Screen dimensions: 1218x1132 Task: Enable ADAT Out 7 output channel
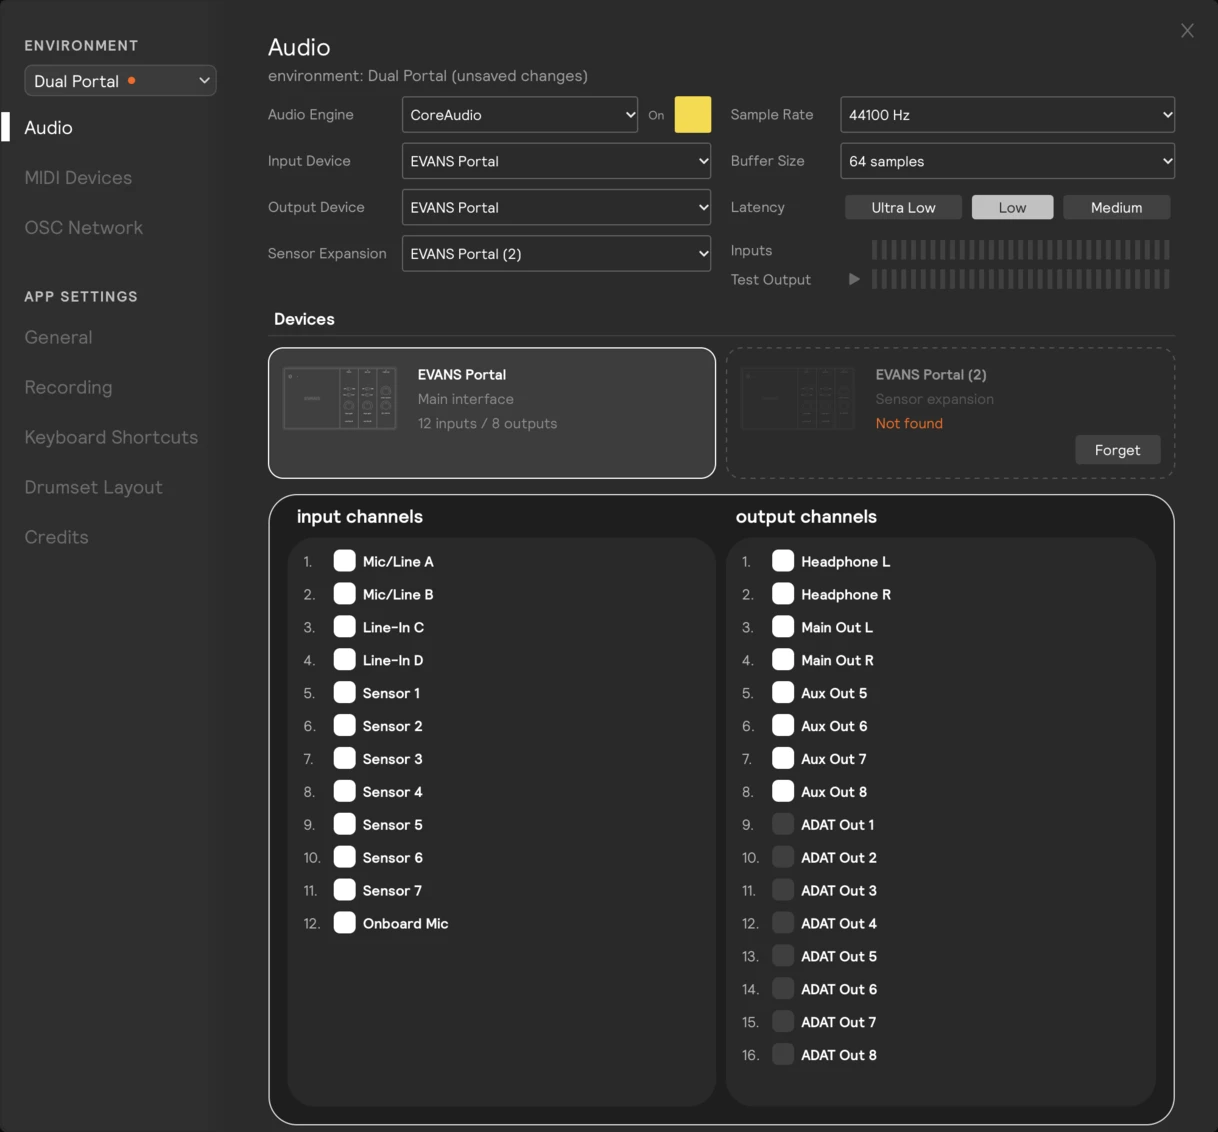[783, 1023]
